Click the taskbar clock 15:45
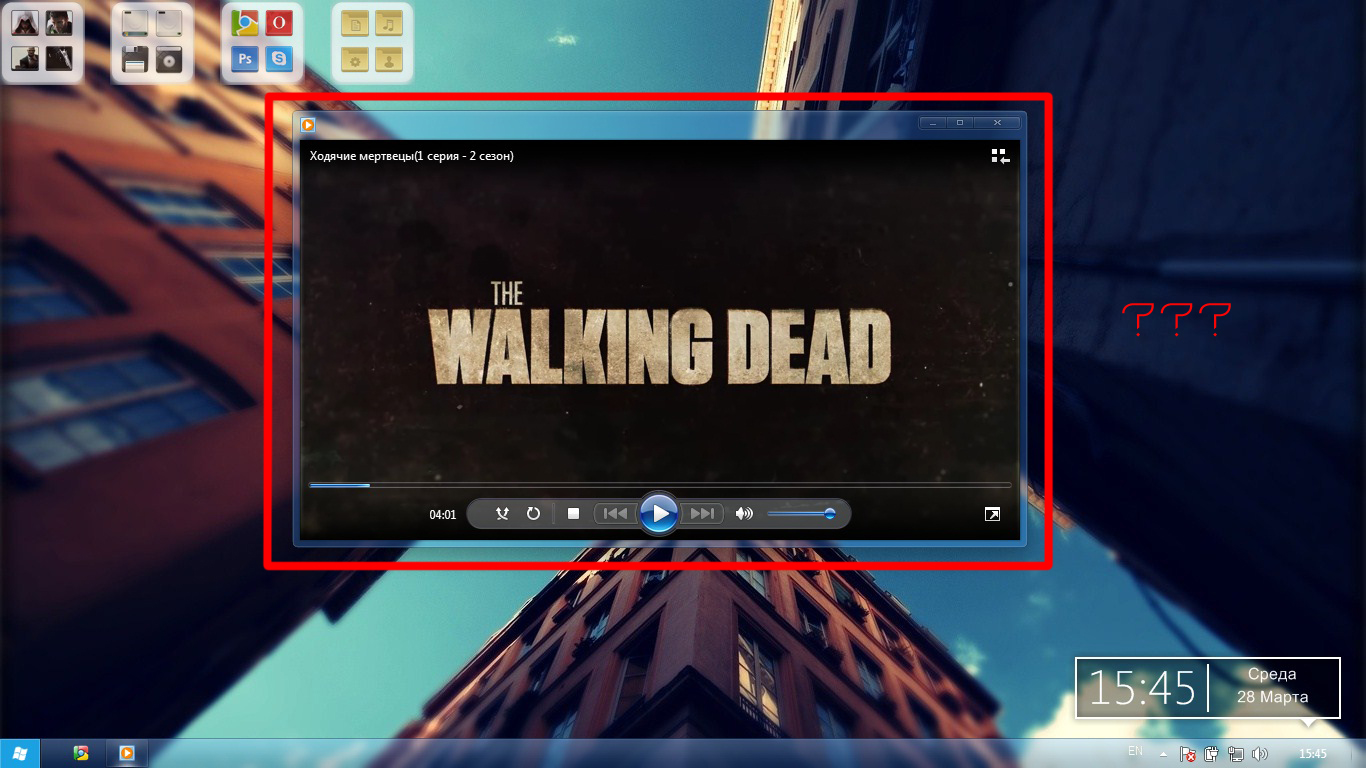The height and width of the screenshot is (768, 1366). tap(1312, 754)
